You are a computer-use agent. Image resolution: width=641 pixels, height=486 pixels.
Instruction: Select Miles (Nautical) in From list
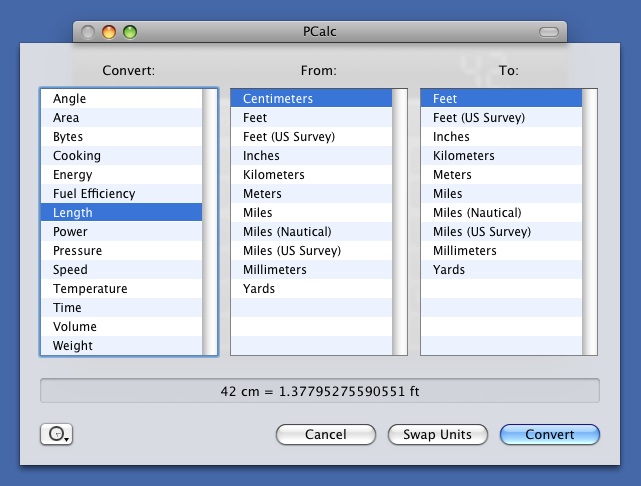(287, 232)
